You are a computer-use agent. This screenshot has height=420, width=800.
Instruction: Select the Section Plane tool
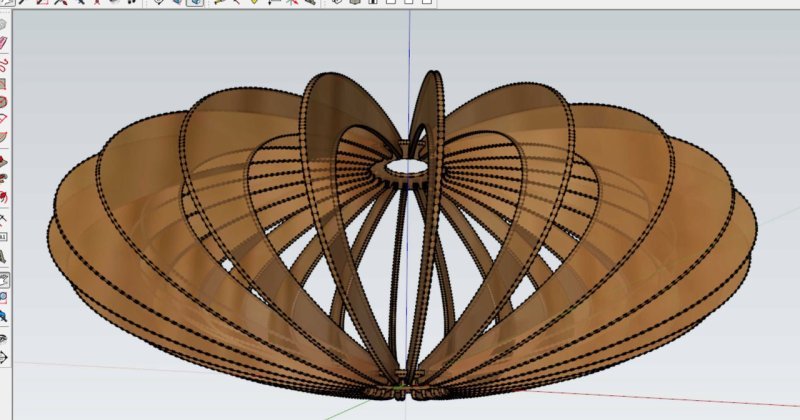pyautogui.click(x=3, y=358)
